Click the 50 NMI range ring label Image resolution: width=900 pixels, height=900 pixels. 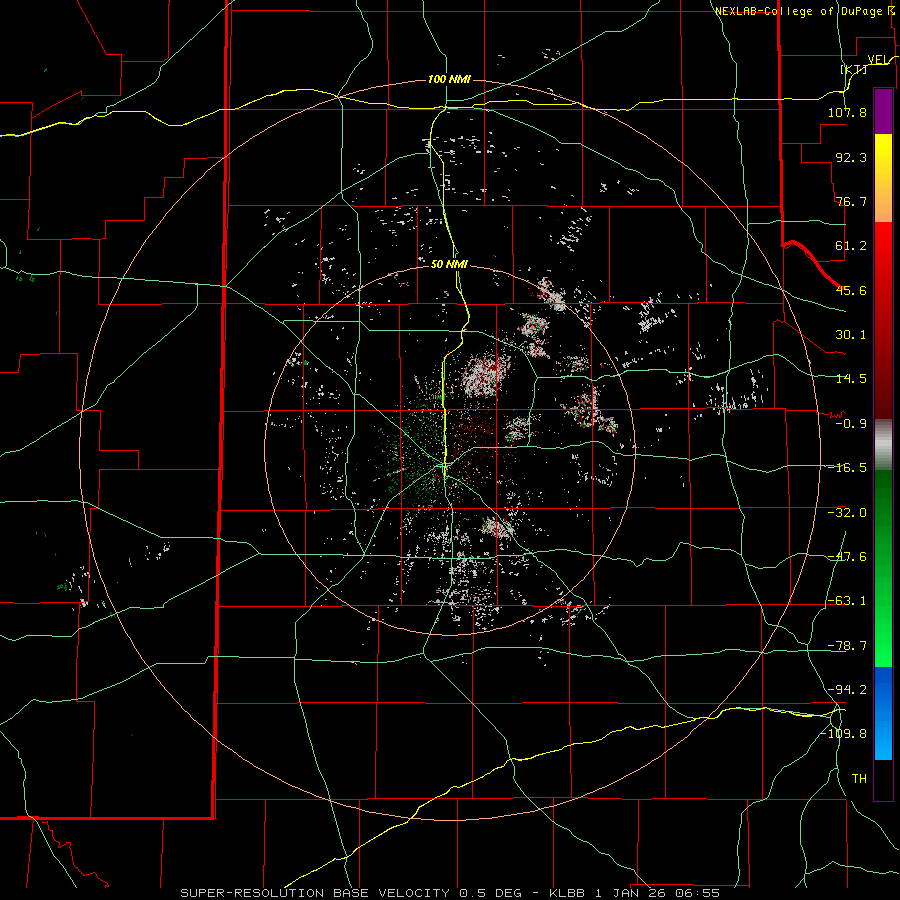[449, 264]
